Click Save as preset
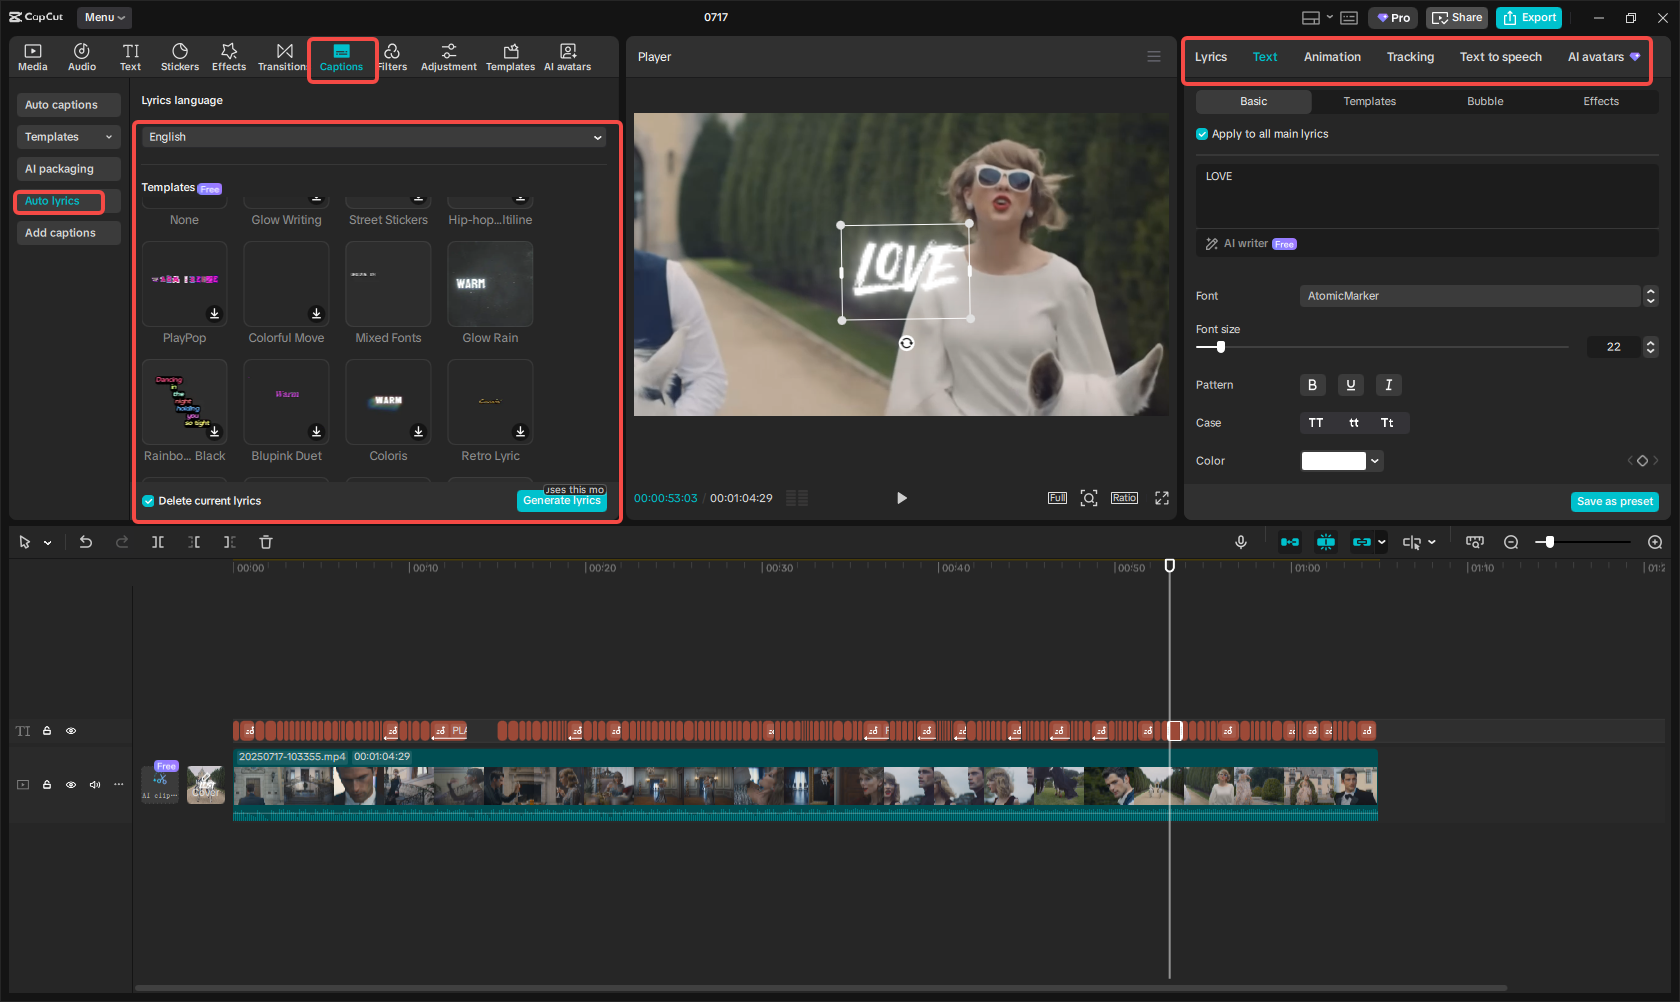Screen dimensions: 1680x1002 tap(1614, 501)
